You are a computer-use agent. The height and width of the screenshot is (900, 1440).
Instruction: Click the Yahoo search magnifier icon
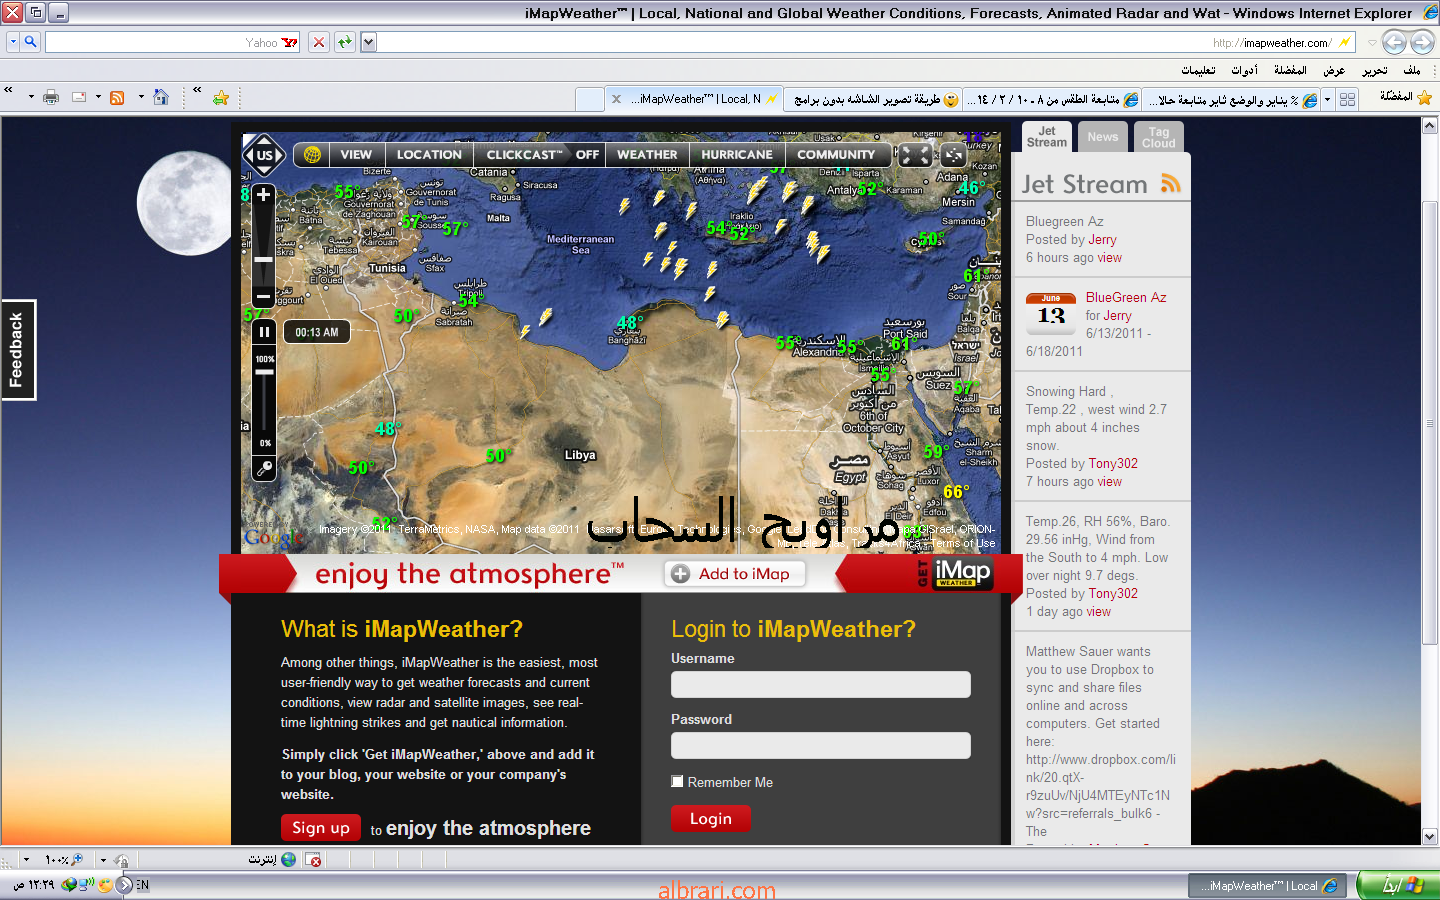31,42
